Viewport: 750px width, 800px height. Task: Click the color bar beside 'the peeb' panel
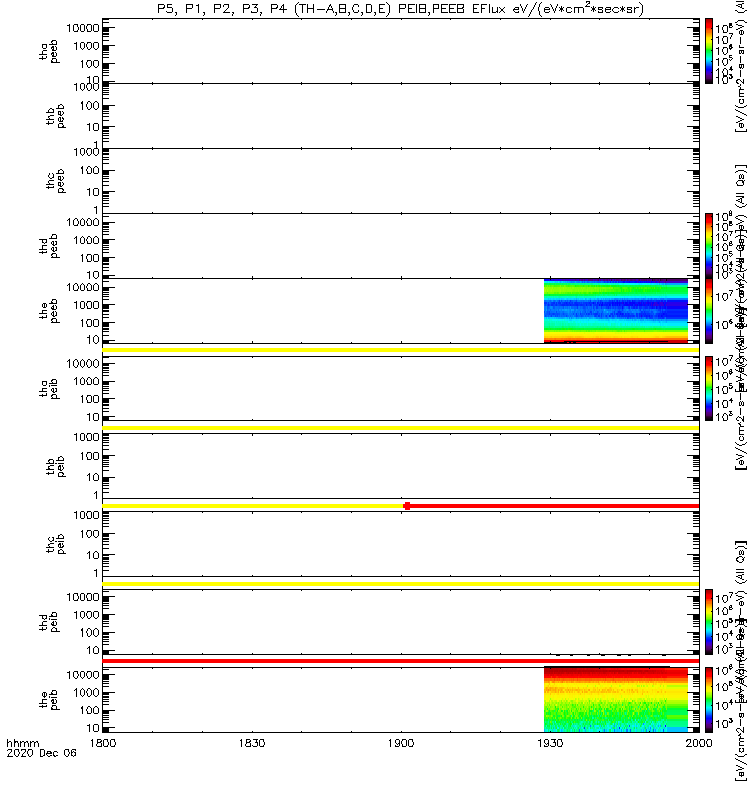(x=709, y=311)
